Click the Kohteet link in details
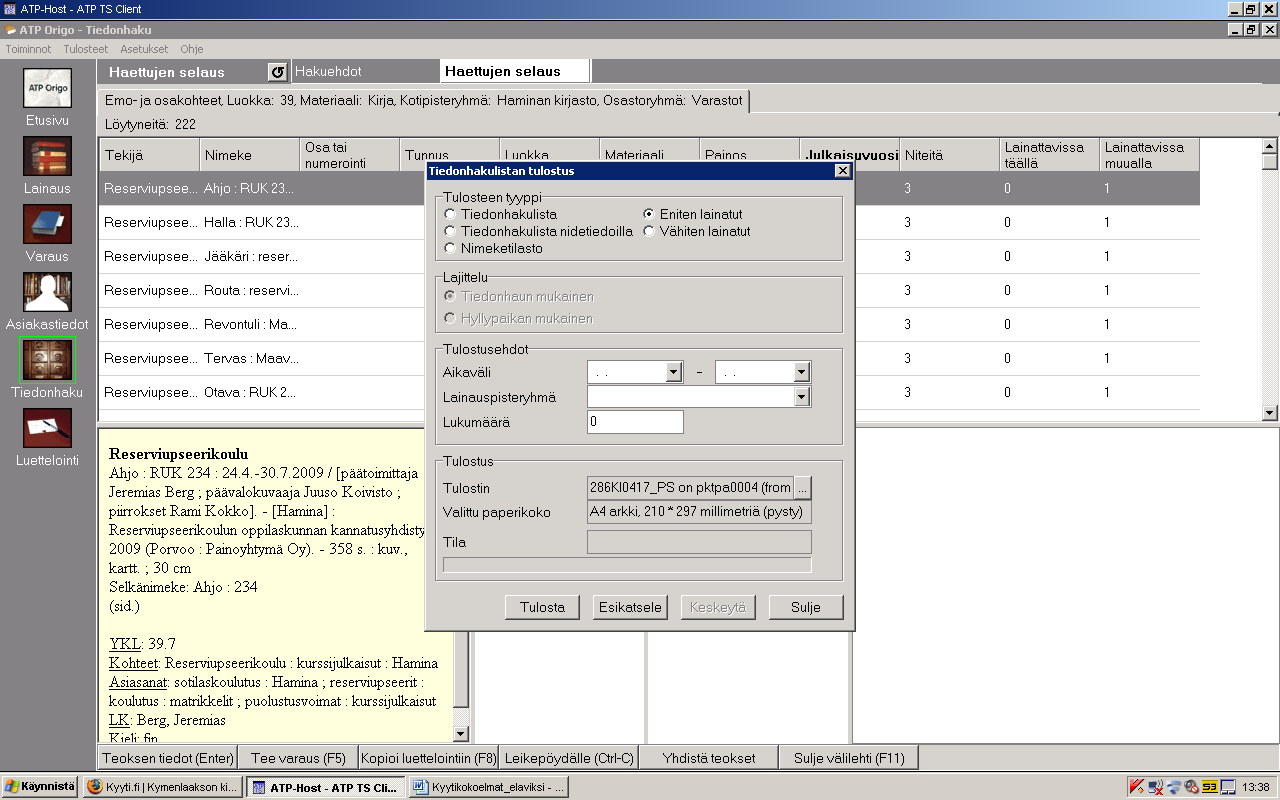Viewport: 1280px width, 800px height. 133,663
